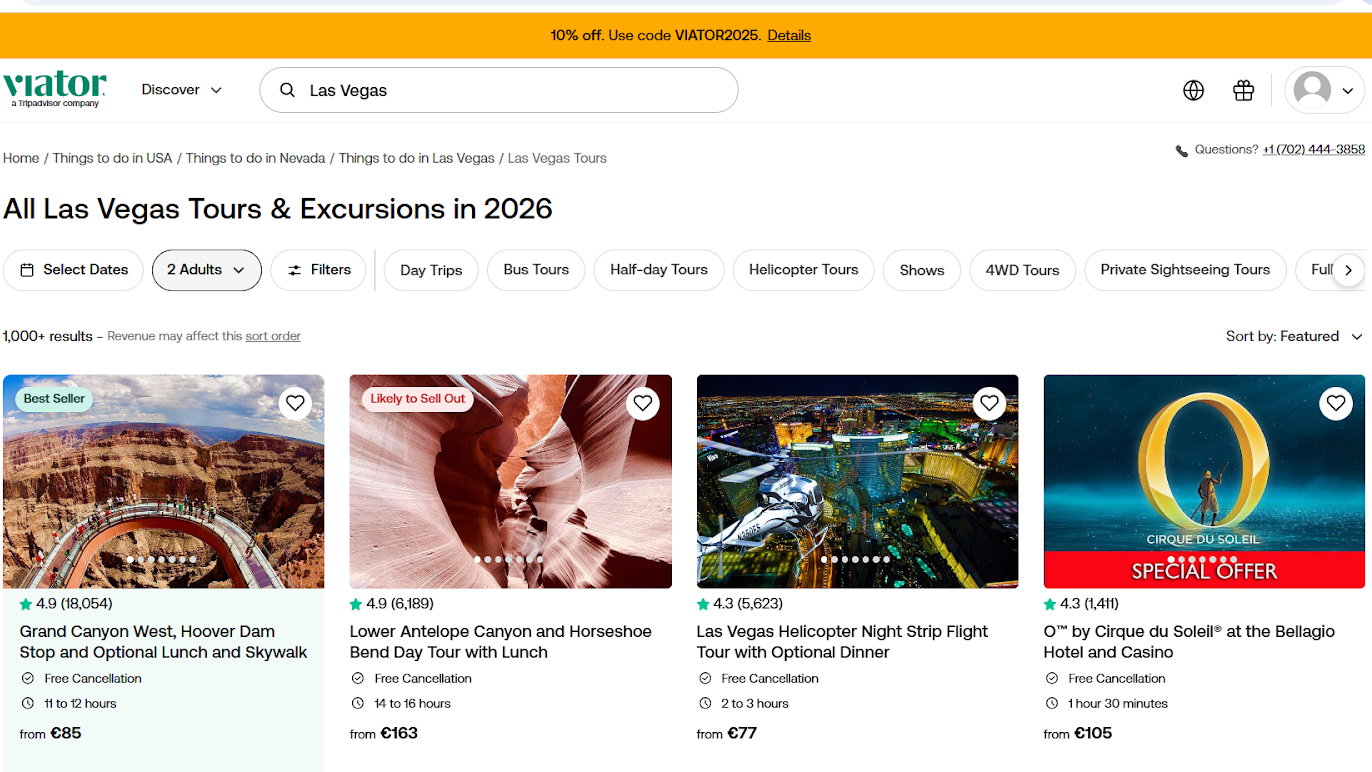Save Grand Canyon West tour to wishlist
The image size is (1372, 772).
[x=295, y=403]
